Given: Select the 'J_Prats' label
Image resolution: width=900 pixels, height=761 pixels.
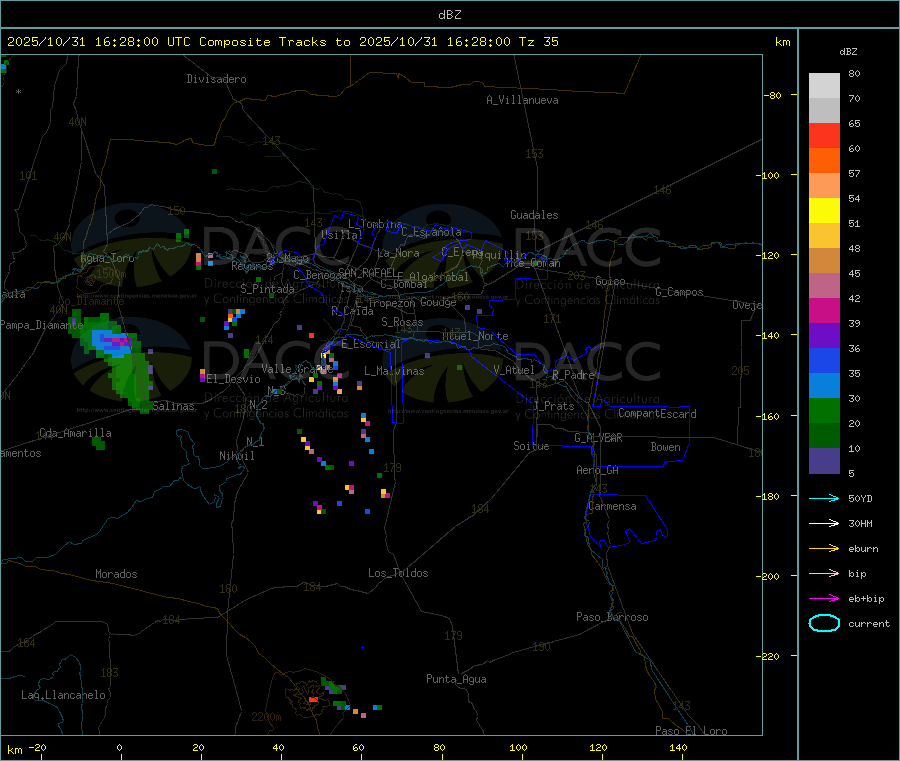Looking at the screenshot, I should pyautogui.click(x=553, y=406).
